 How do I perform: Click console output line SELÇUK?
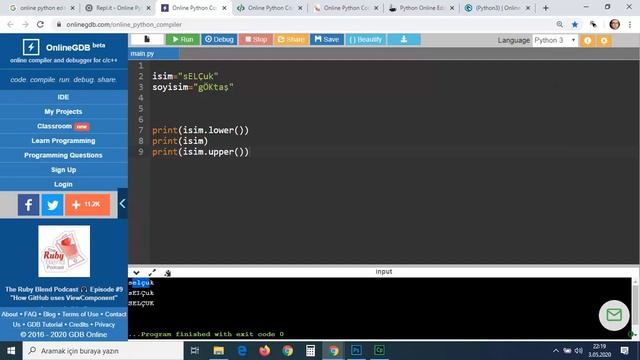(141, 303)
